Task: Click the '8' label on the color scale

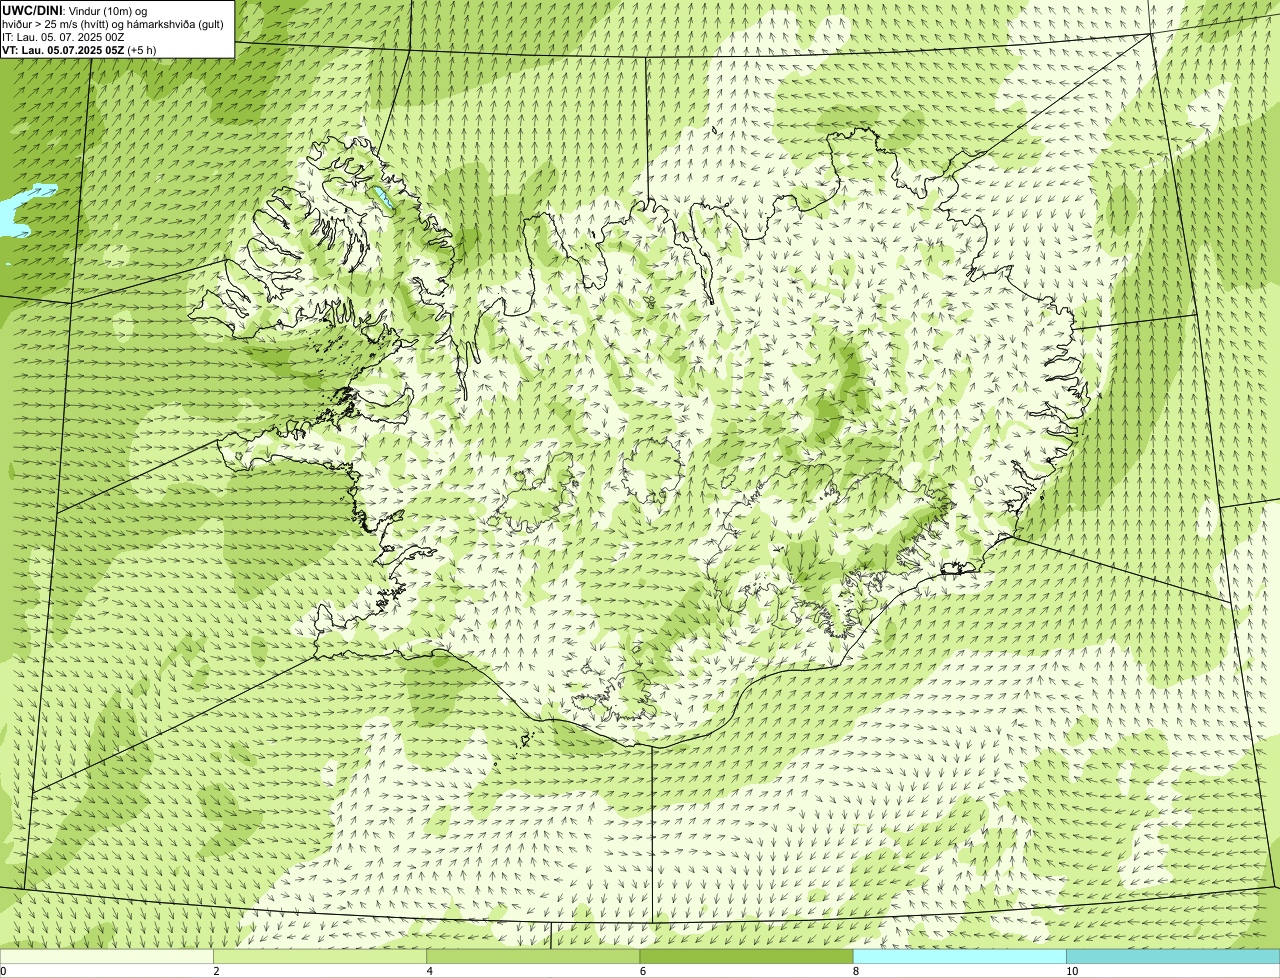Action: tap(855, 971)
